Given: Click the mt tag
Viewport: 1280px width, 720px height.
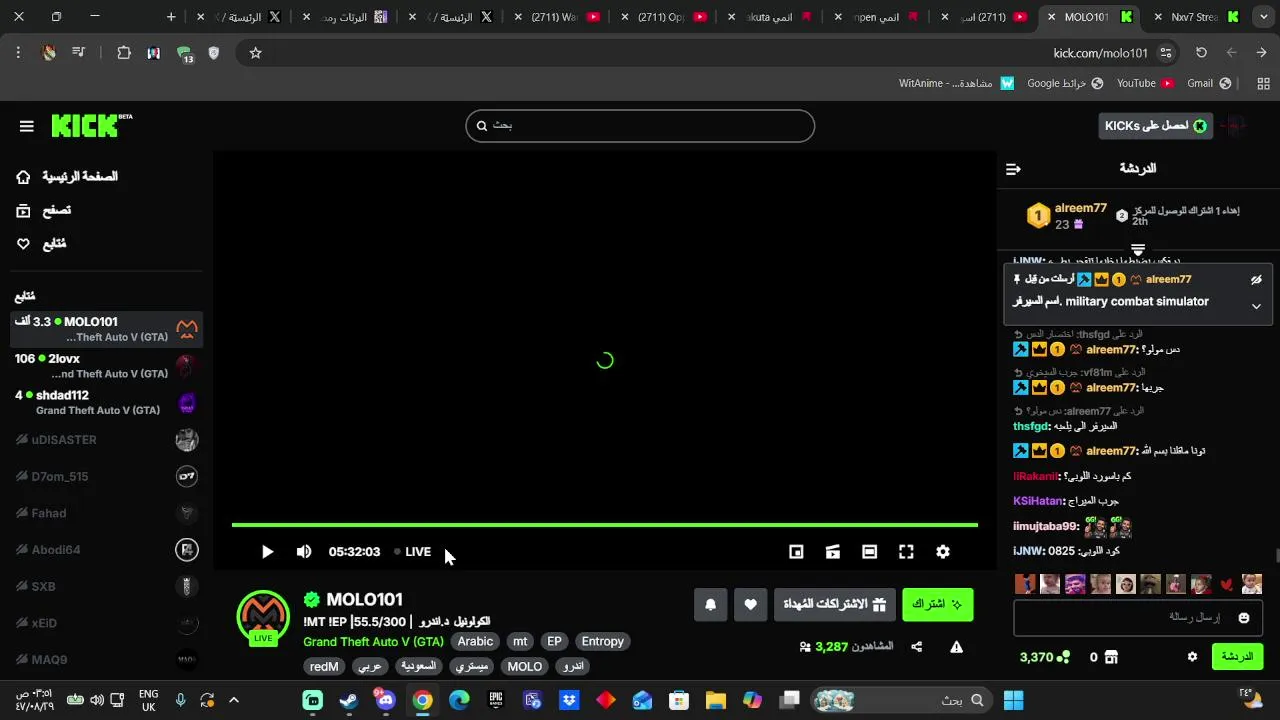Looking at the screenshot, I should pyautogui.click(x=520, y=642).
